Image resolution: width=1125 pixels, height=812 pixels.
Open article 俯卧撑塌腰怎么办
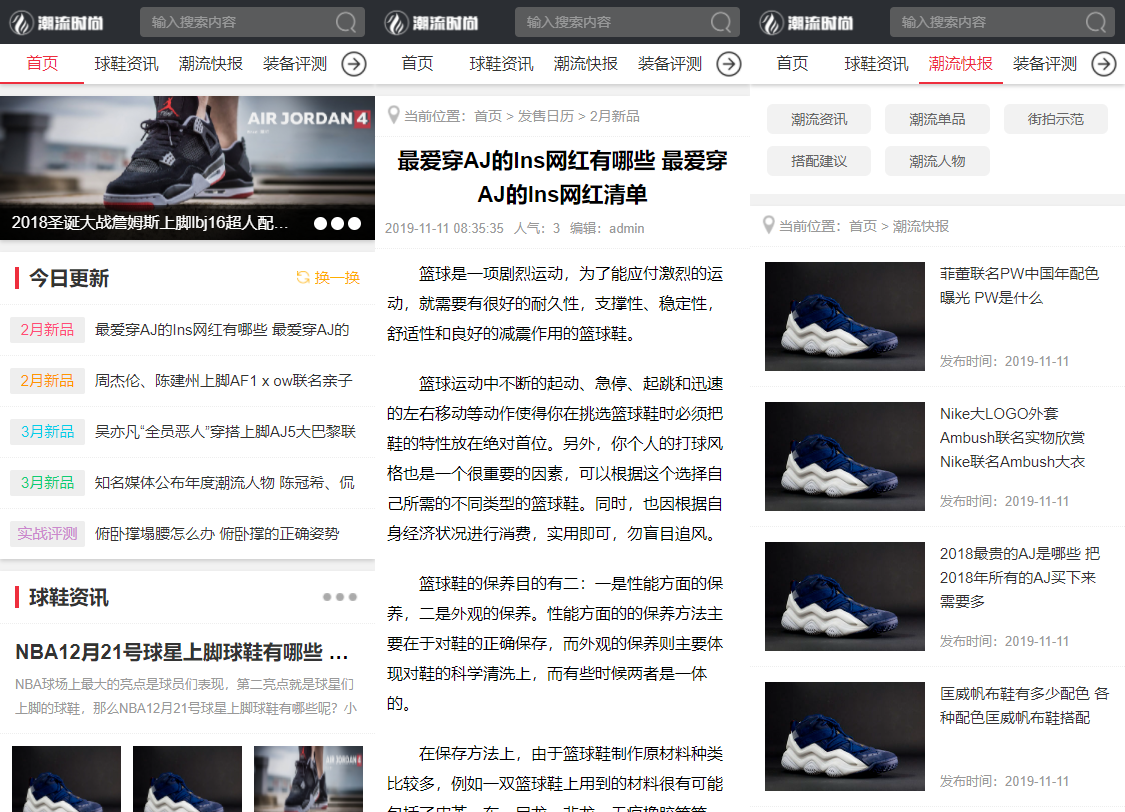click(x=217, y=533)
